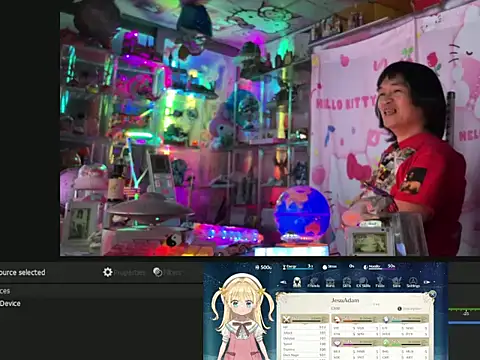Screen dimensions: 480x360
Task: Open the EX Skills tab in game menu
Action: (363, 282)
